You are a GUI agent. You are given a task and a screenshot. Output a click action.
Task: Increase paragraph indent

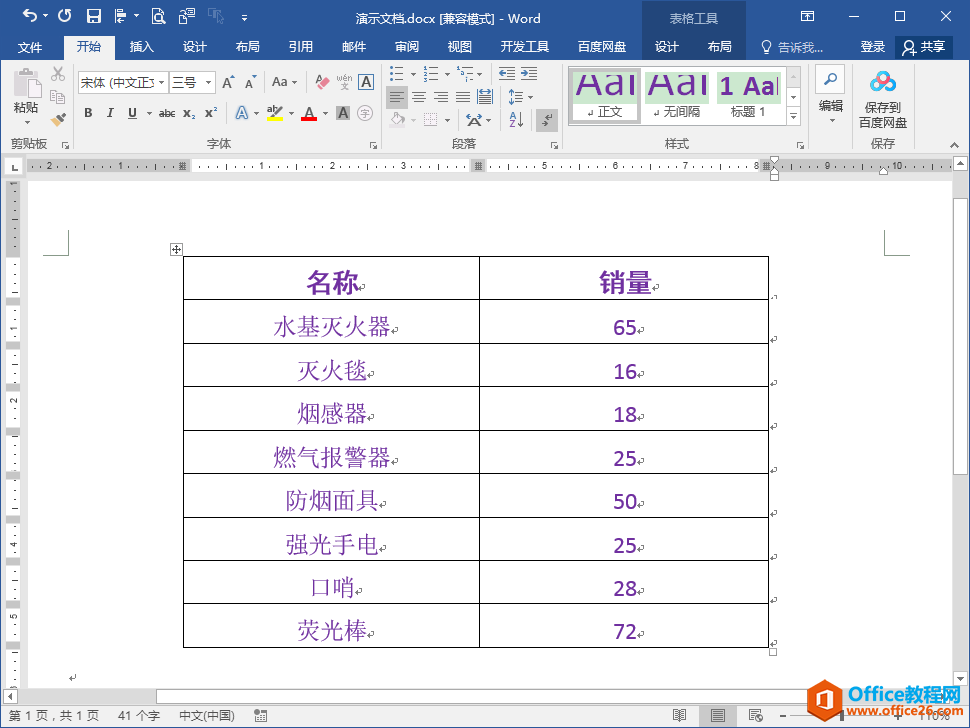click(x=529, y=74)
